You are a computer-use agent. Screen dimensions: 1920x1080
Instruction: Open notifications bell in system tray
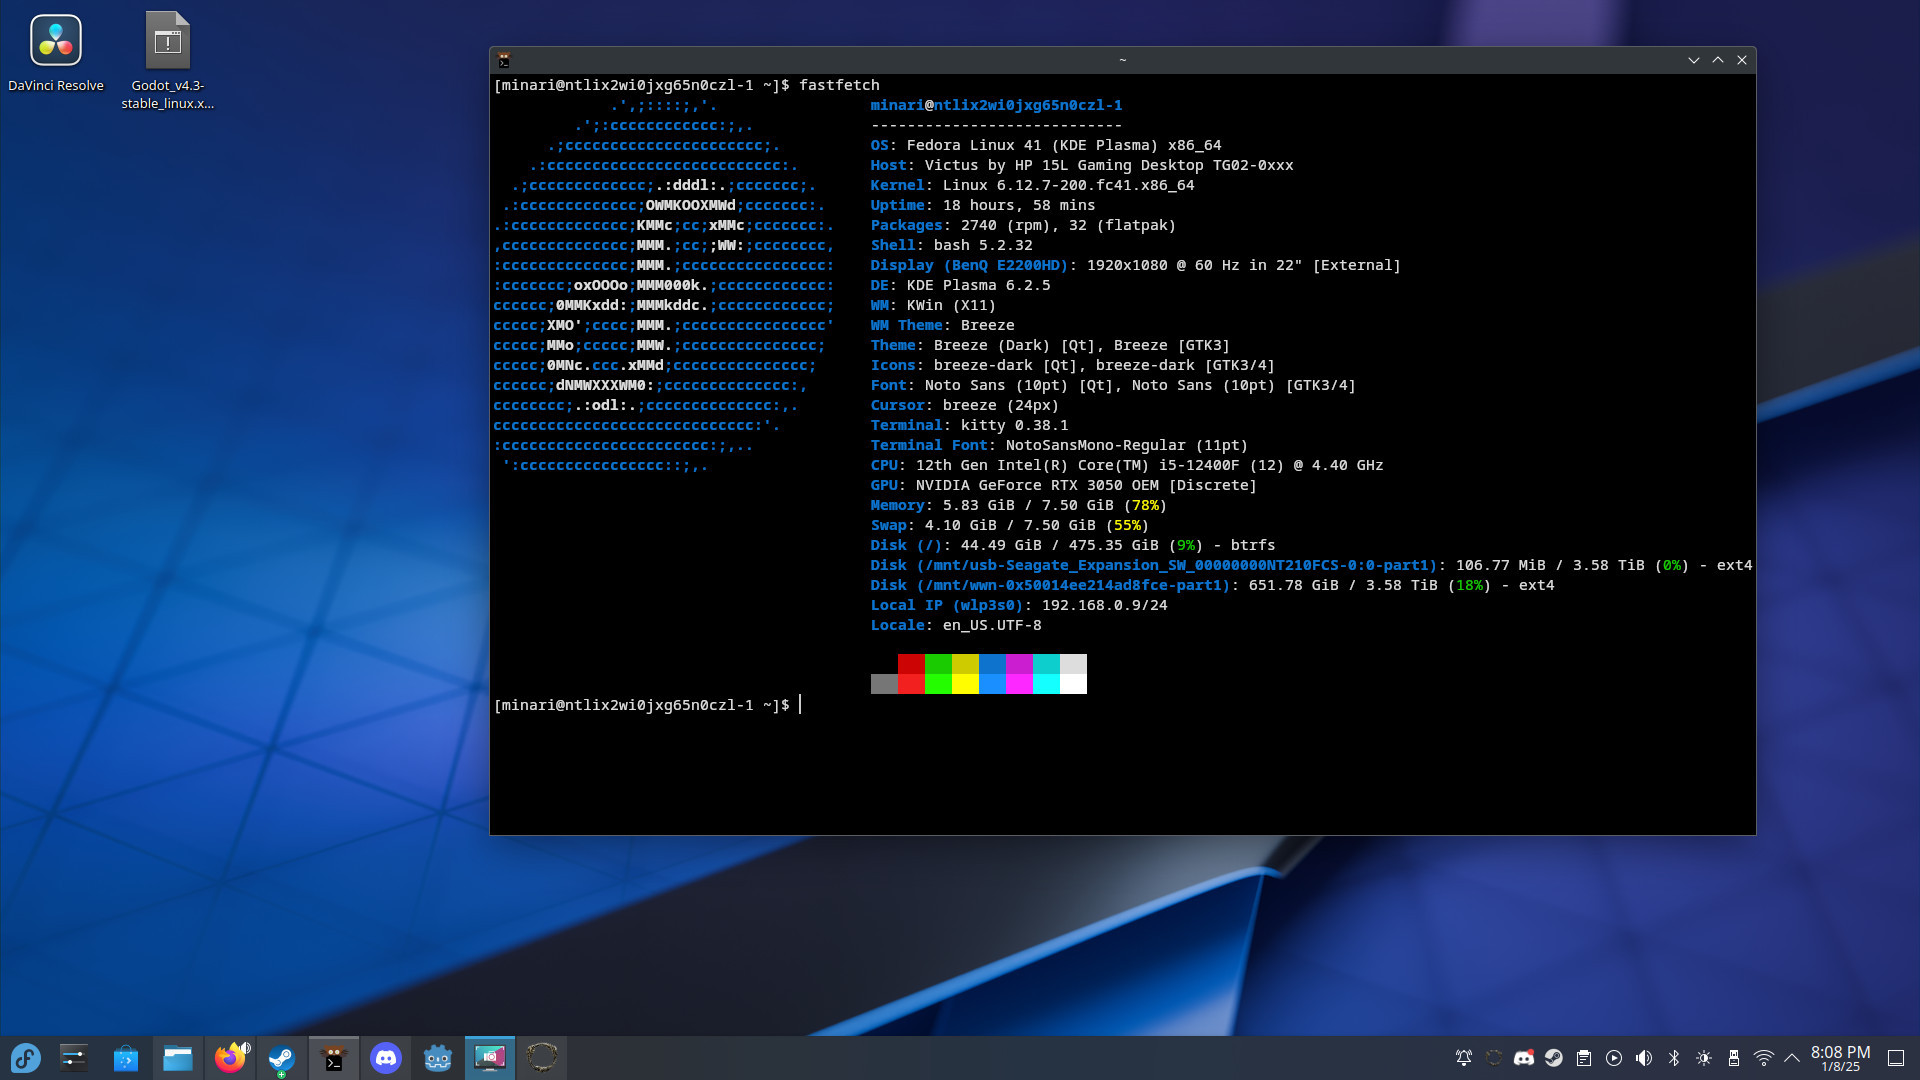coord(1464,1058)
